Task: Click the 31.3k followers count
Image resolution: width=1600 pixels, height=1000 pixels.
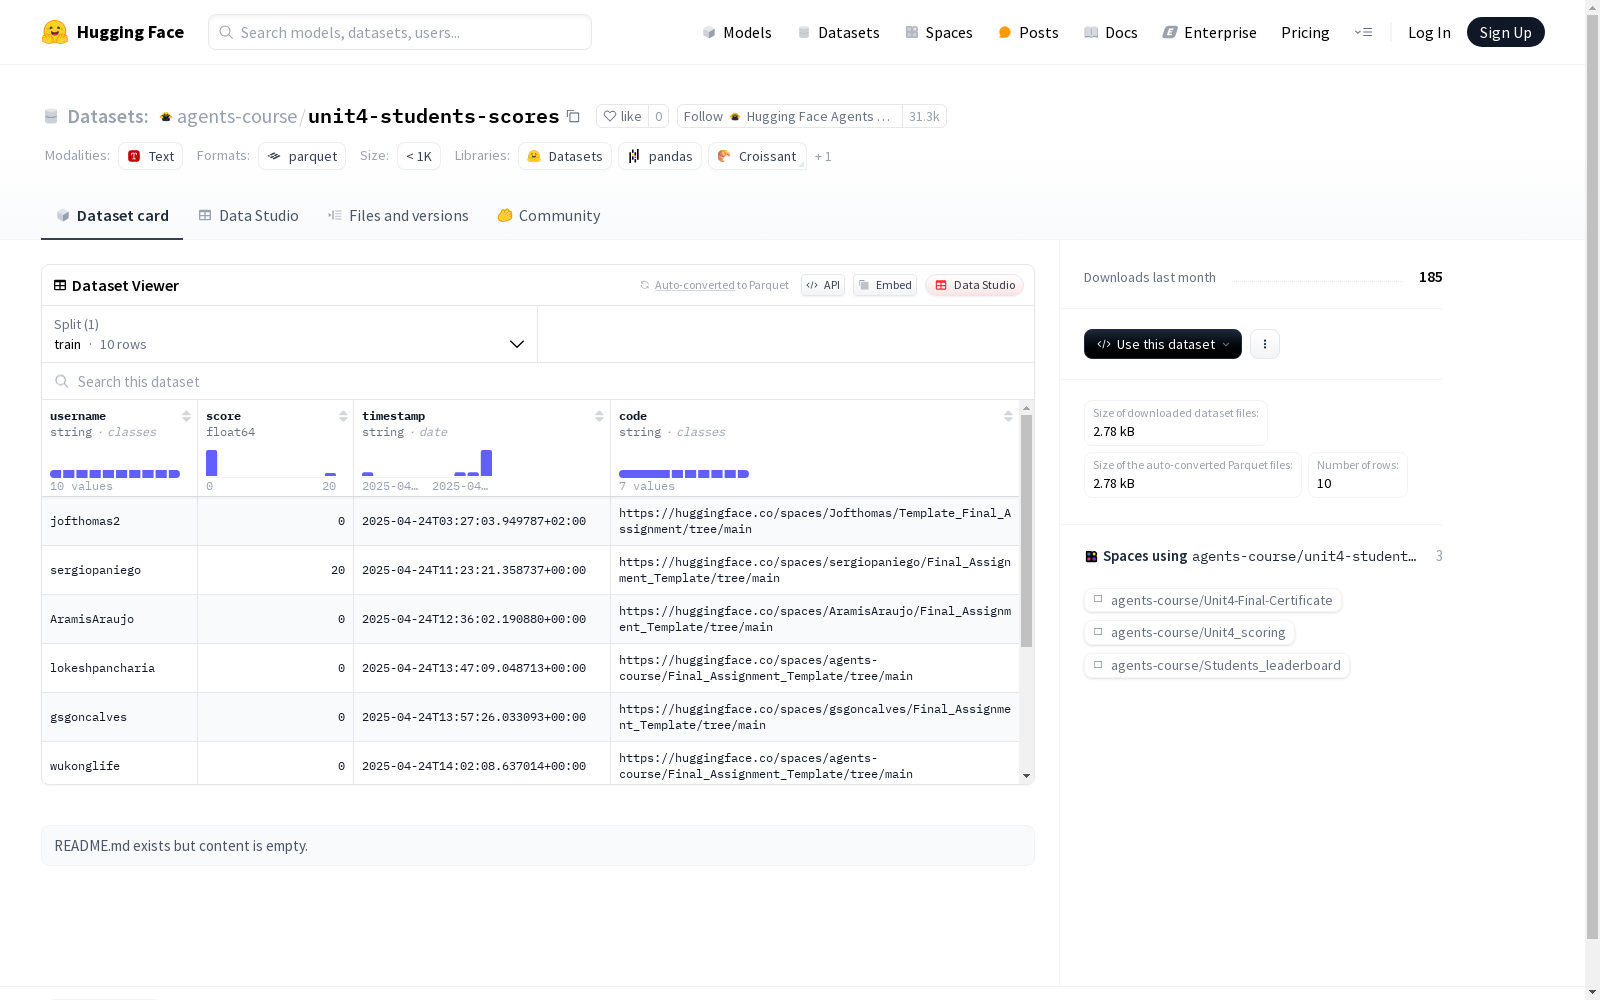Action: click(924, 116)
